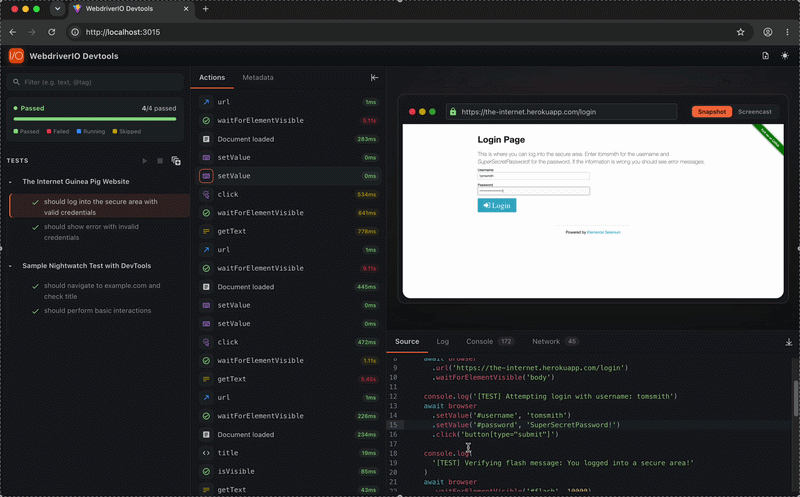Open the document icon in app header

(765, 56)
